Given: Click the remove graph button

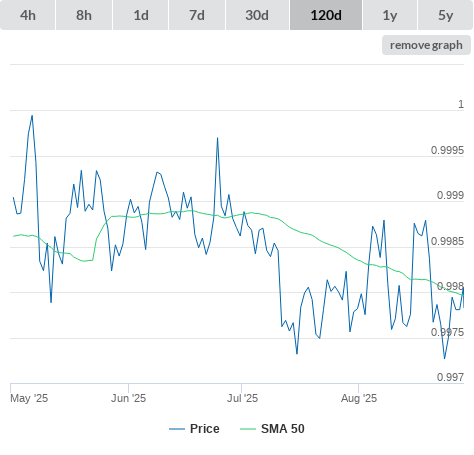Looking at the screenshot, I should pyautogui.click(x=426, y=45).
